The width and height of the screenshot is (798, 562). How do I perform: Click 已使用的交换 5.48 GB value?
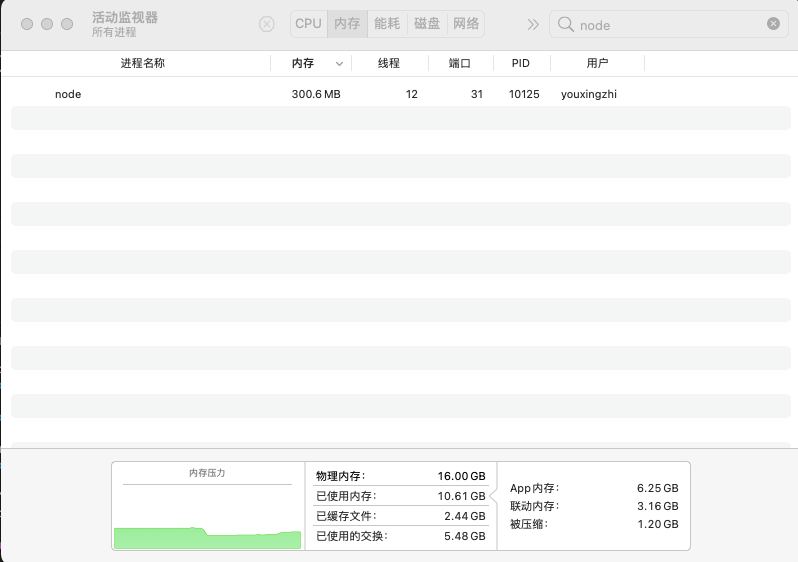click(x=465, y=536)
